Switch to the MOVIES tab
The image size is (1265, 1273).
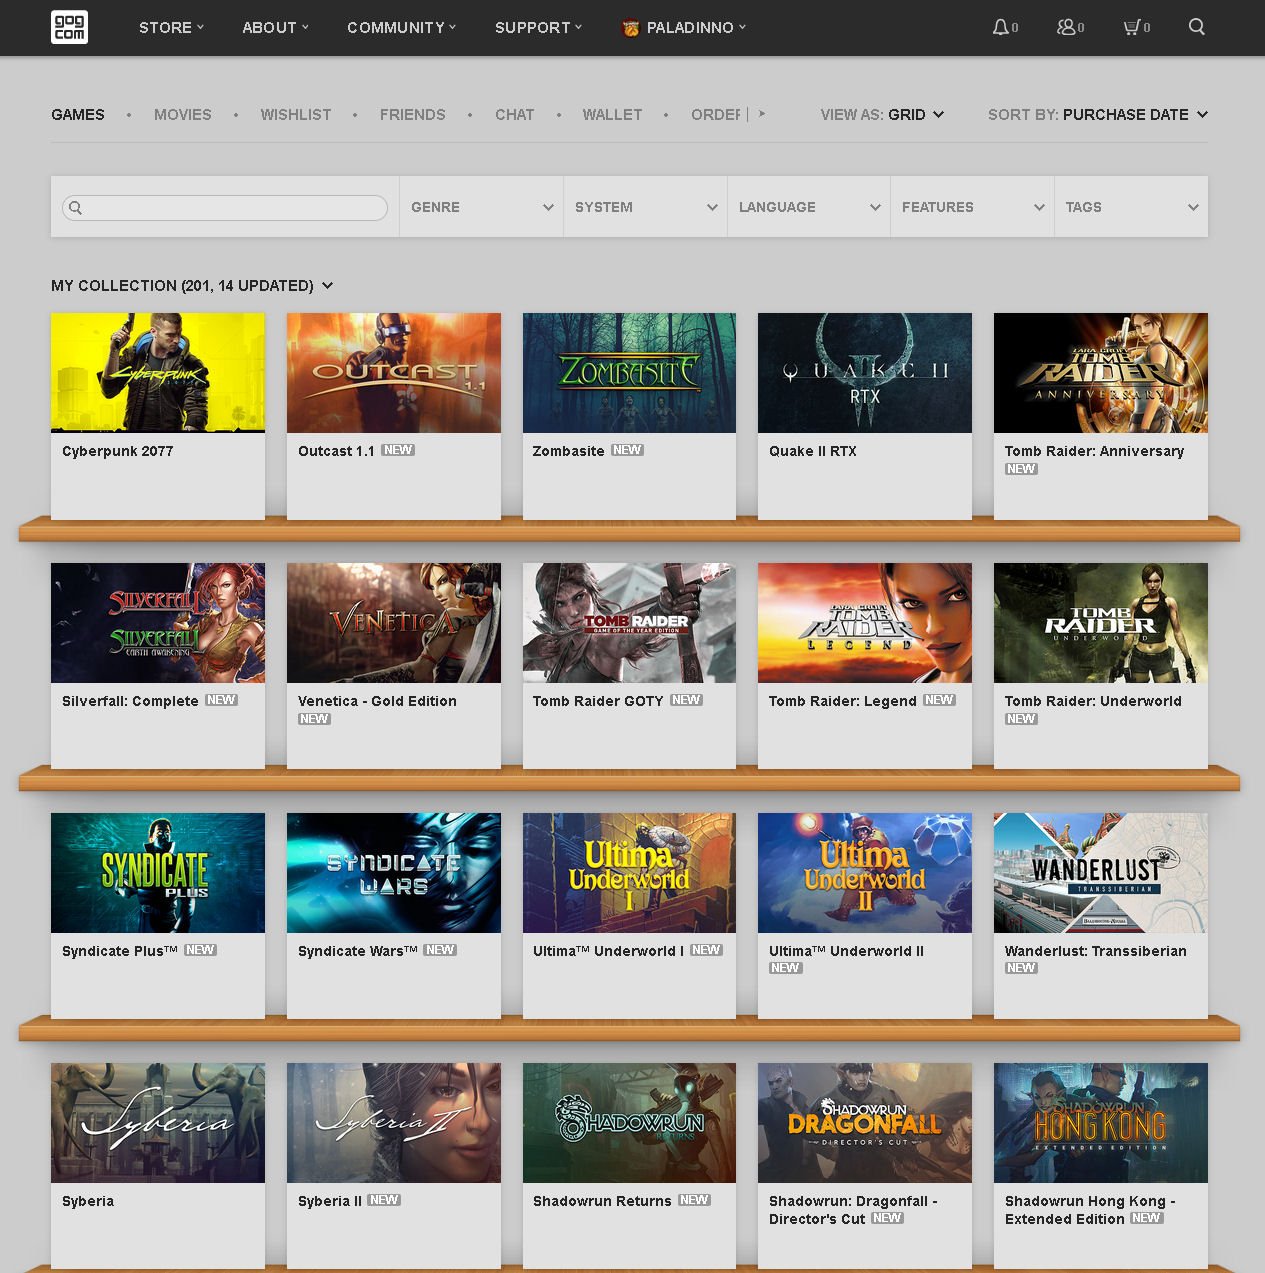click(x=183, y=115)
